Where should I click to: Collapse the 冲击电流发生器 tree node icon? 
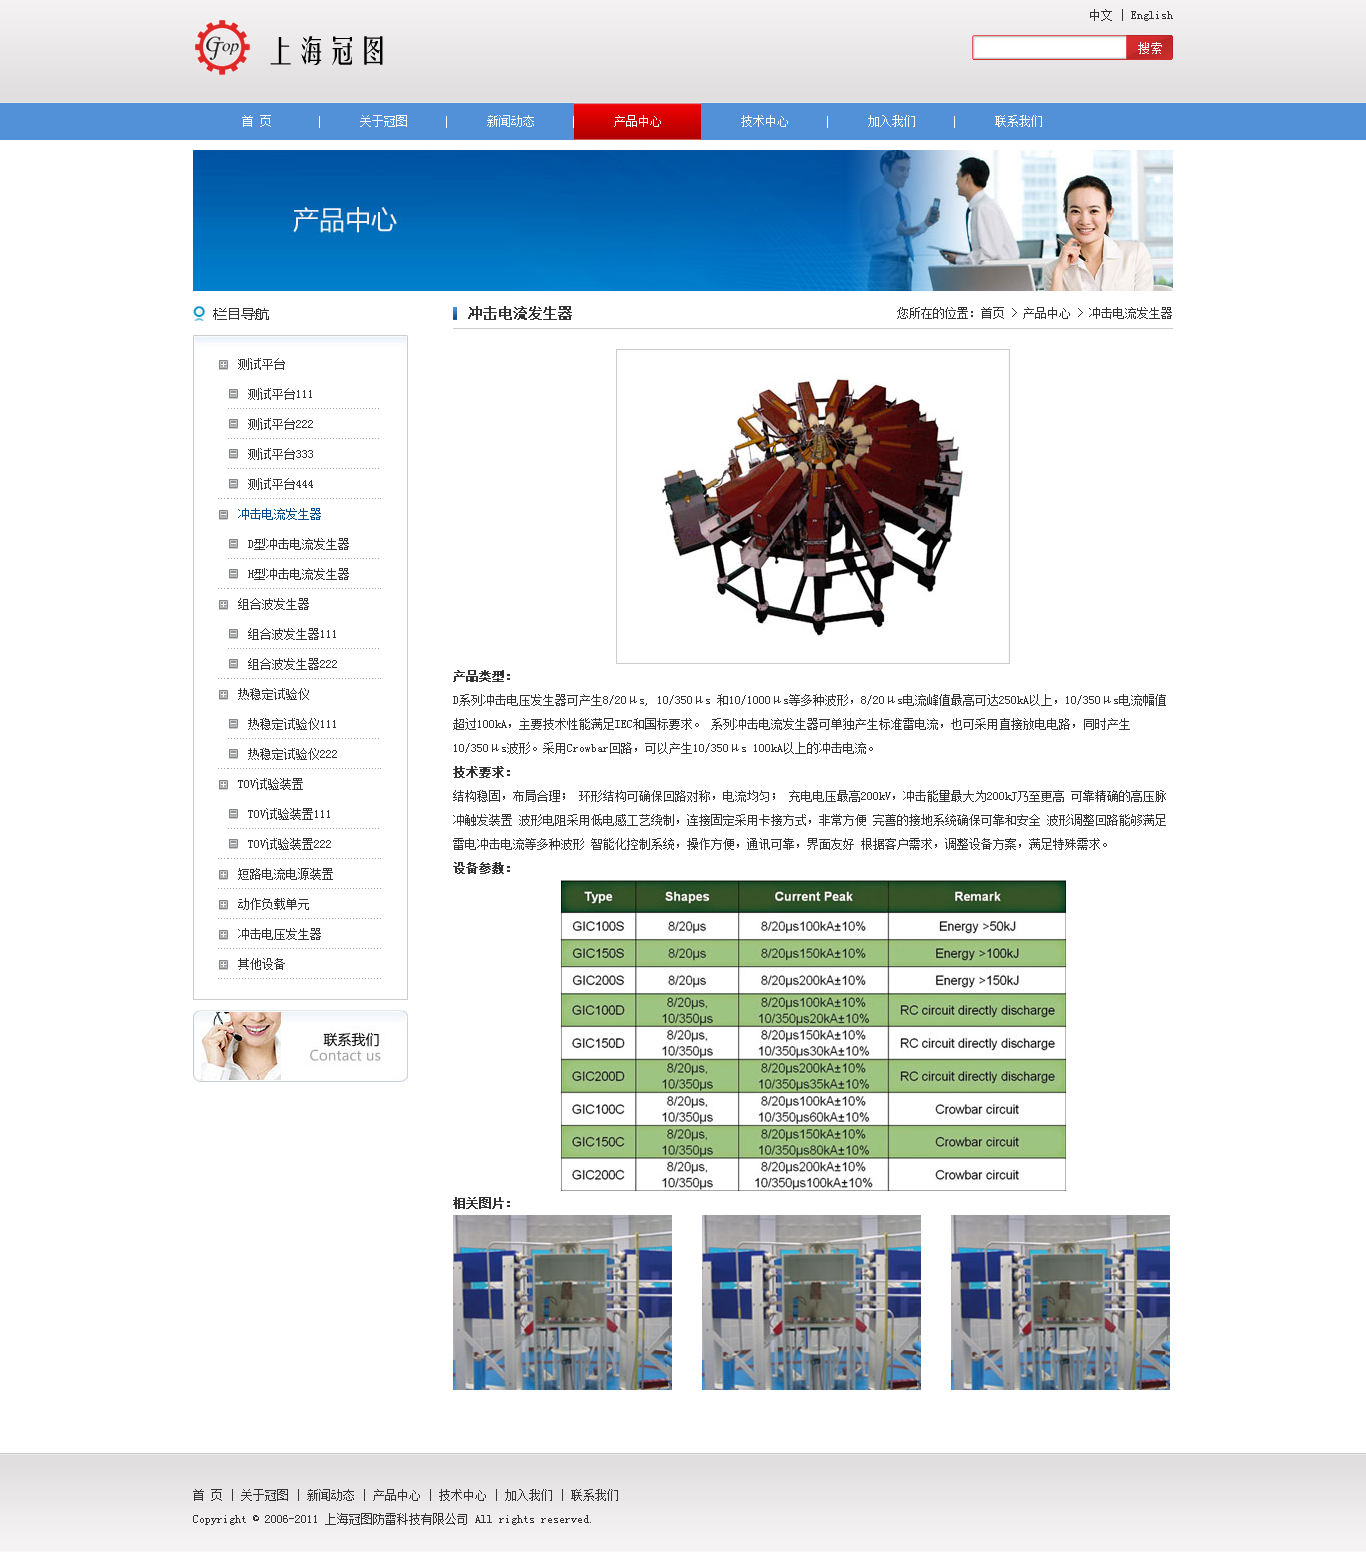223,515
